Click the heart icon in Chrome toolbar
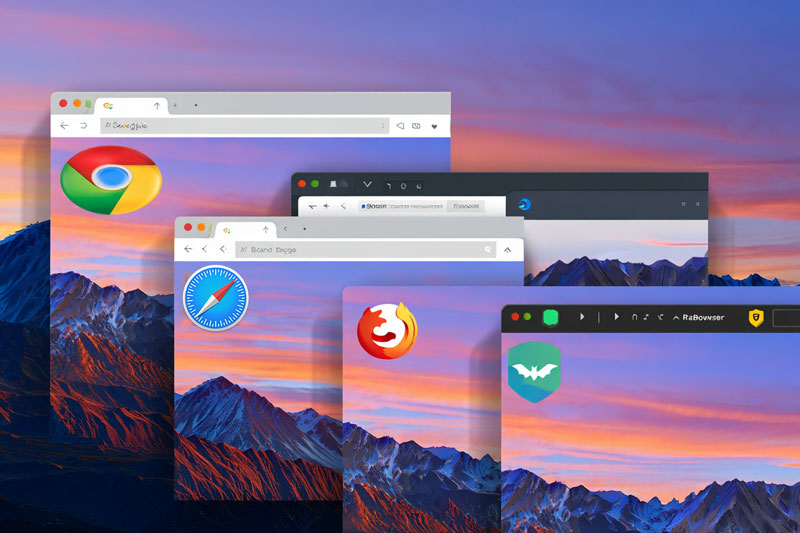 (x=434, y=126)
